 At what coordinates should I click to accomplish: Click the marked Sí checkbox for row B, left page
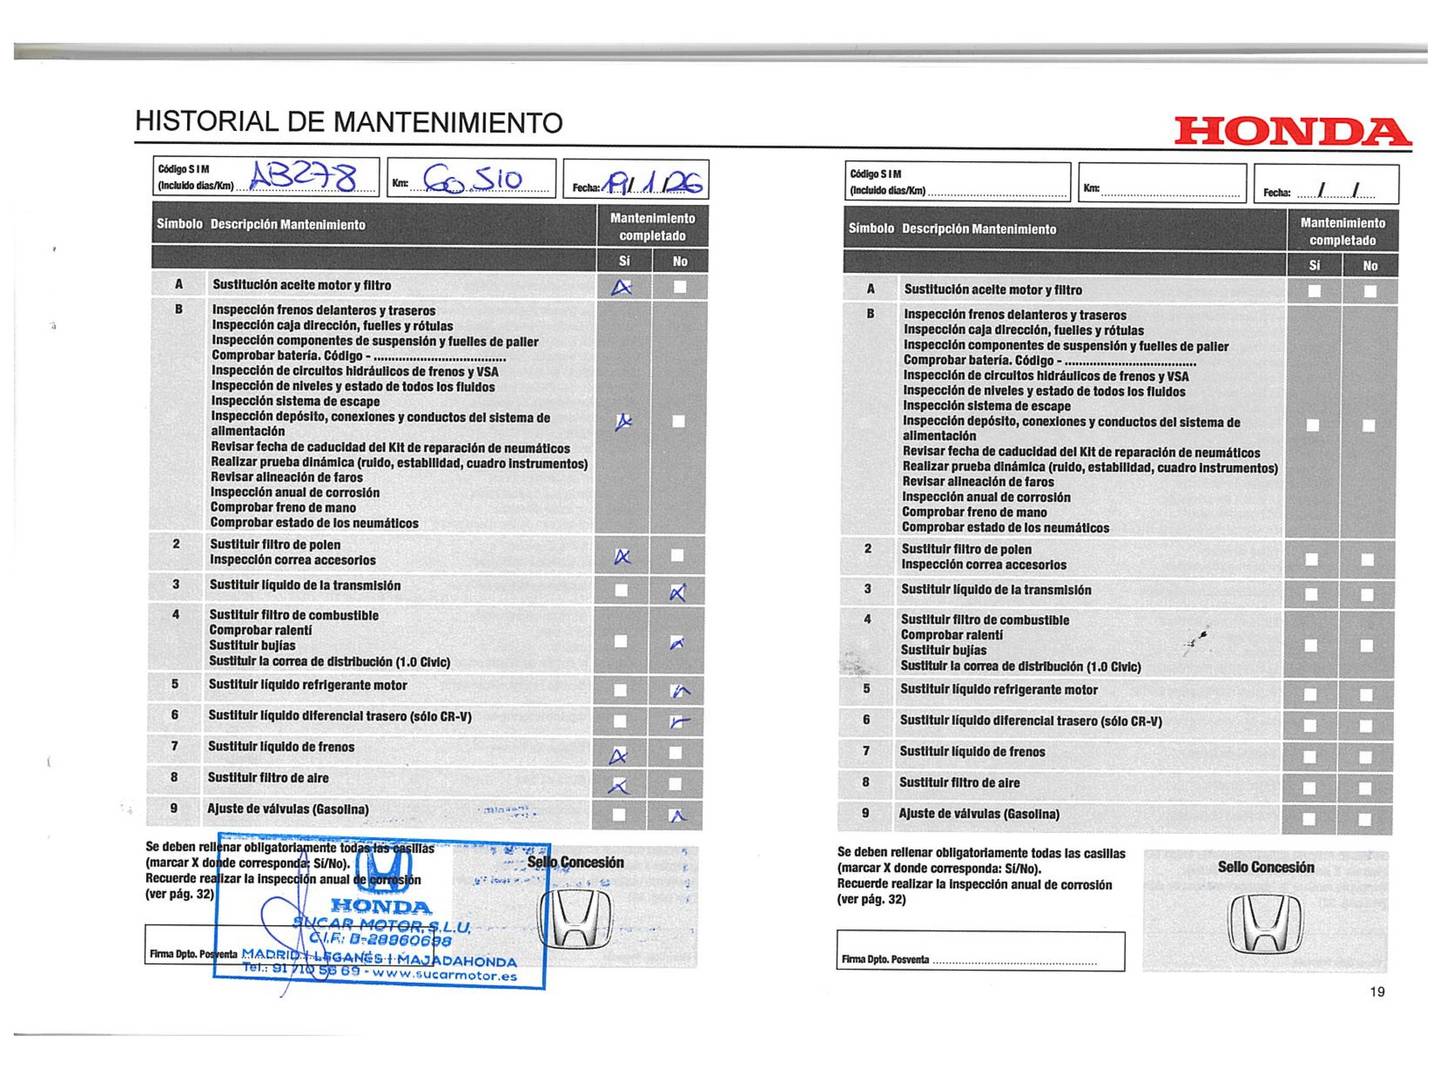click(x=624, y=422)
